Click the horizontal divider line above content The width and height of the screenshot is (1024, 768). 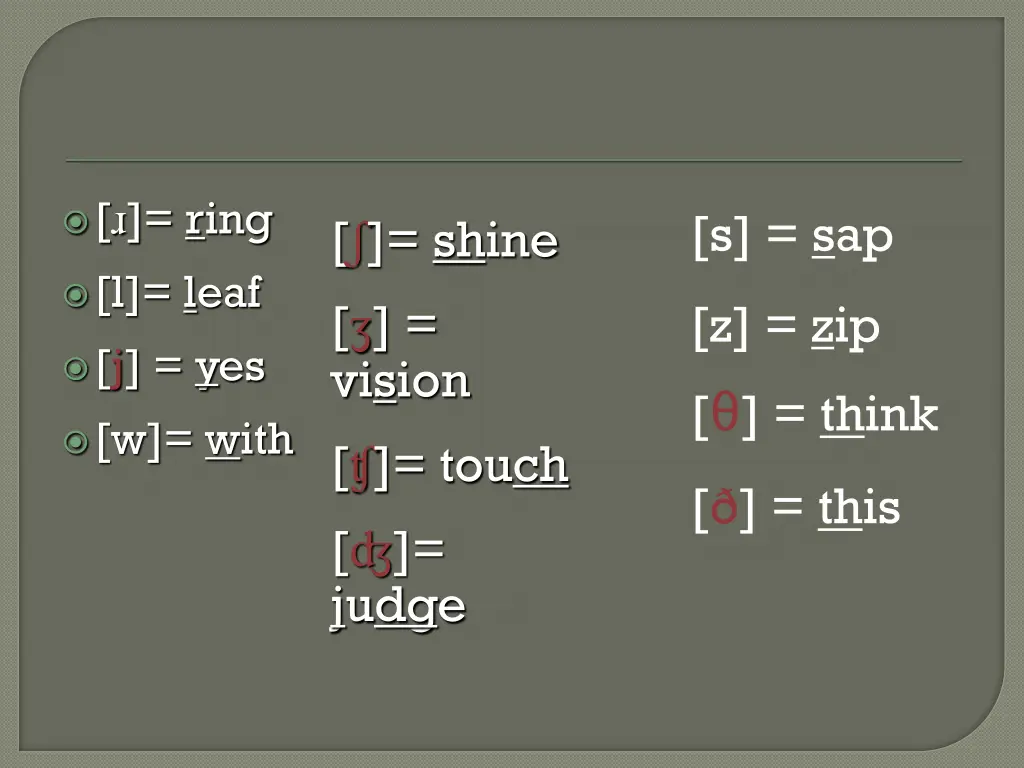[x=513, y=161]
